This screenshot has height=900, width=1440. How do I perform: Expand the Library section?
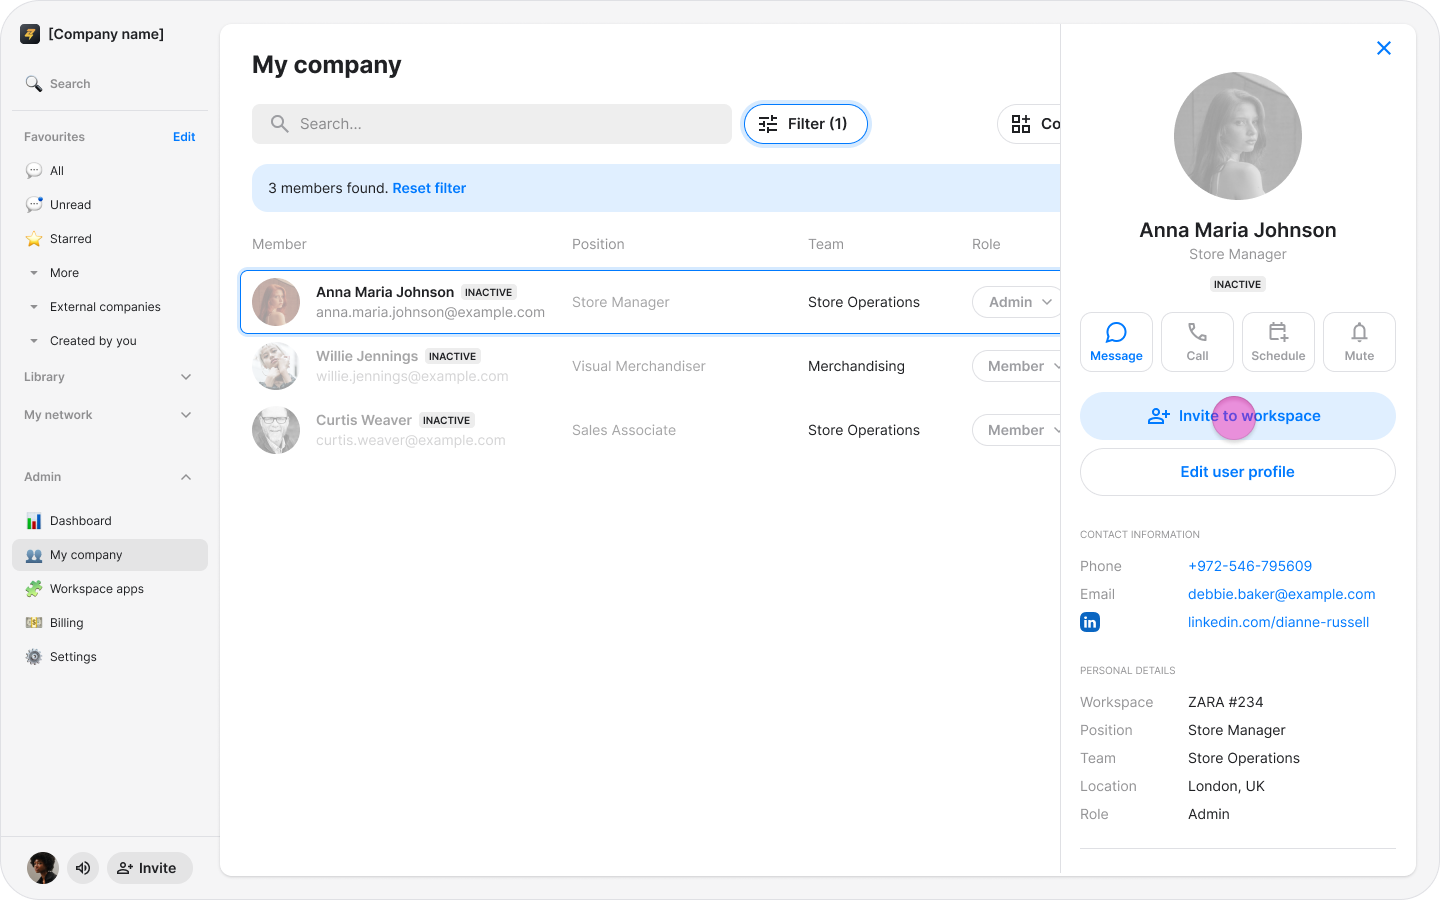point(110,377)
